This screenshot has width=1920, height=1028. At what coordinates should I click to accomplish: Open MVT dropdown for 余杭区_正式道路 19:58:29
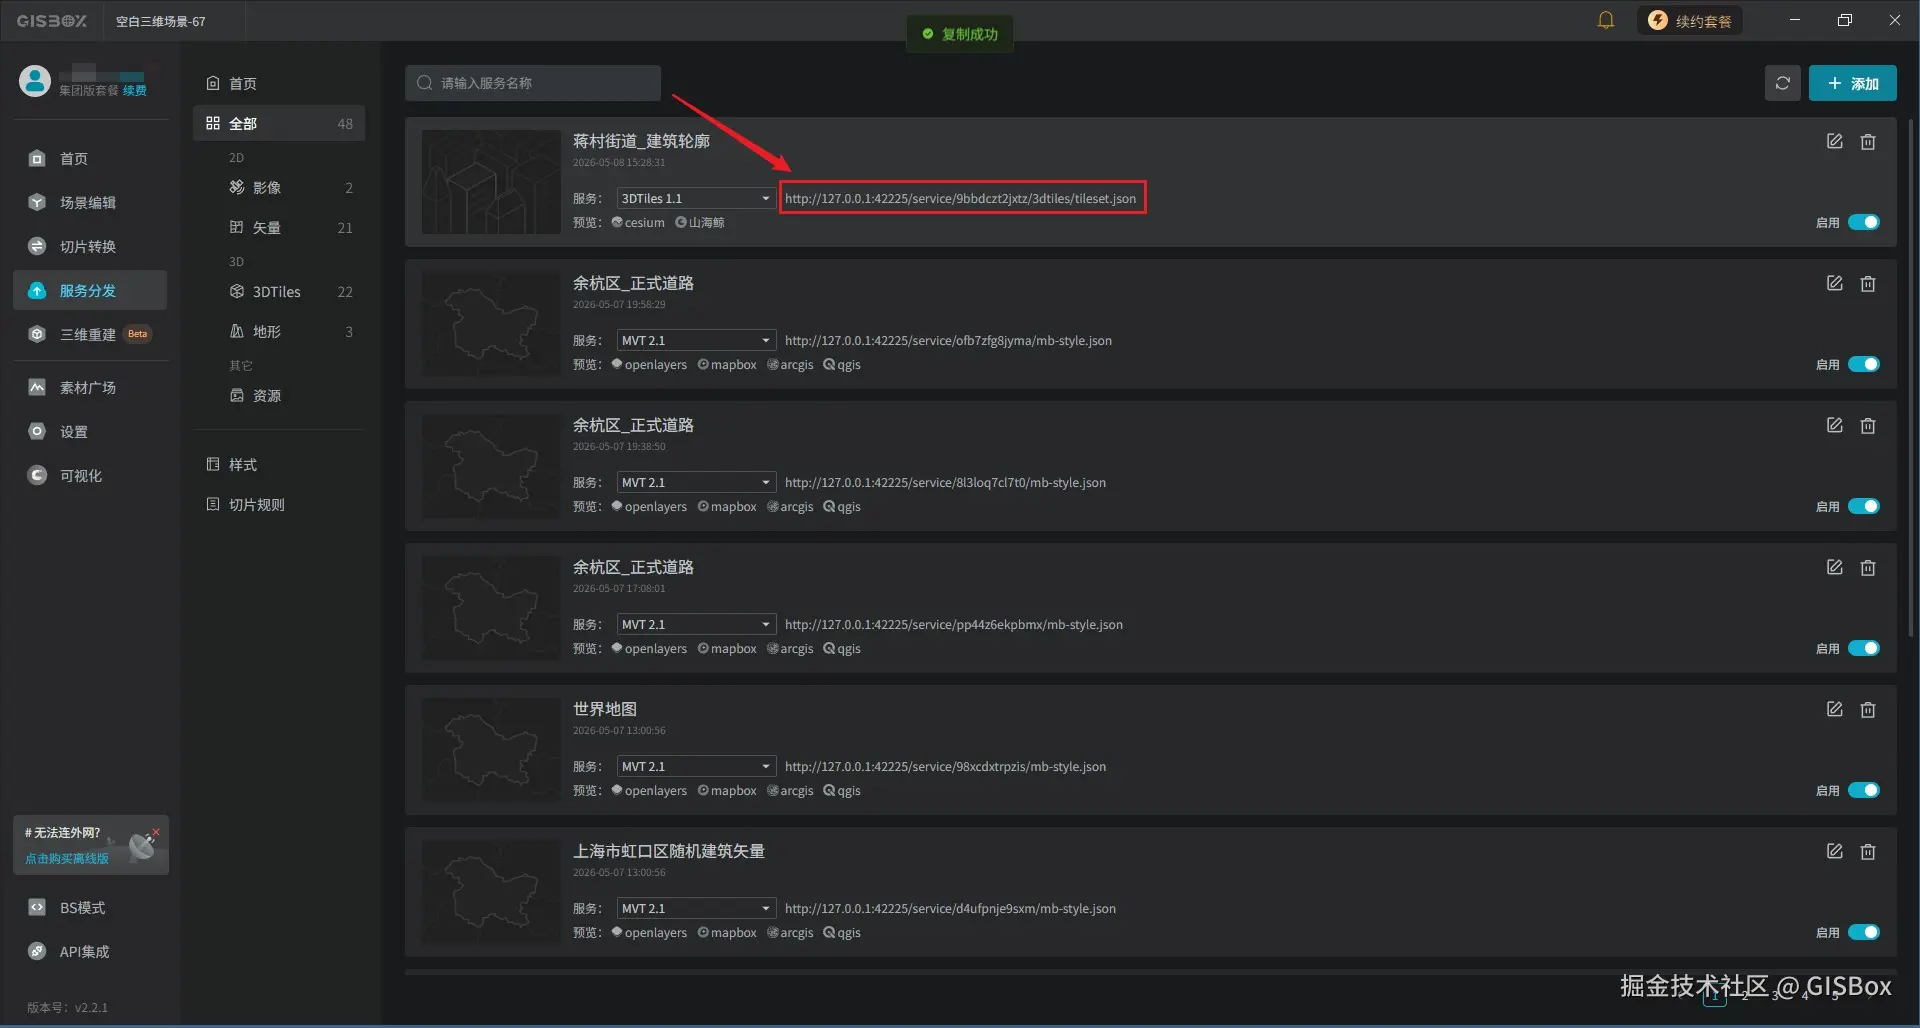pos(696,340)
